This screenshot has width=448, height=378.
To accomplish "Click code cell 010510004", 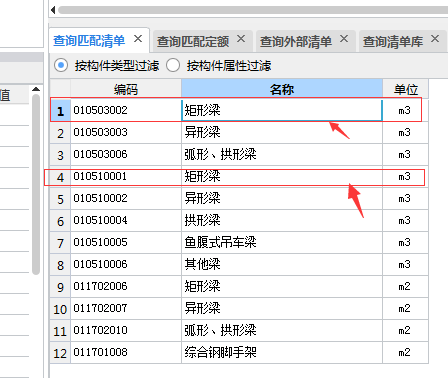I will [126, 220].
